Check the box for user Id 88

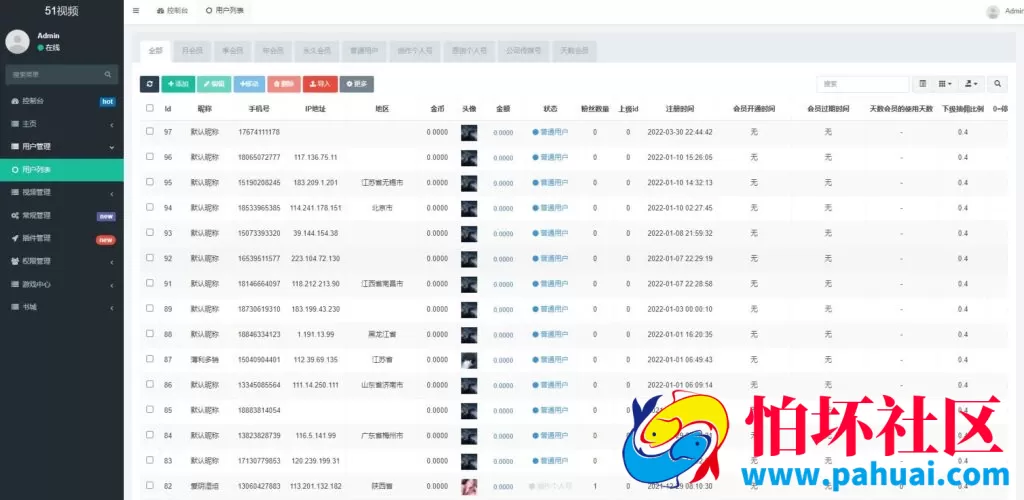(150, 334)
